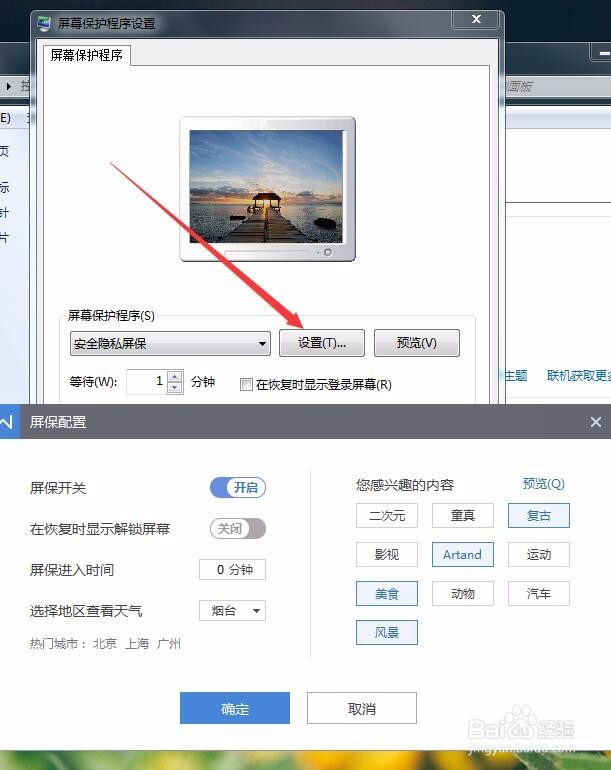Screen dimensions: 611x770
Task: Increase wait minutes with up stepper arrow
Action: 174,377
